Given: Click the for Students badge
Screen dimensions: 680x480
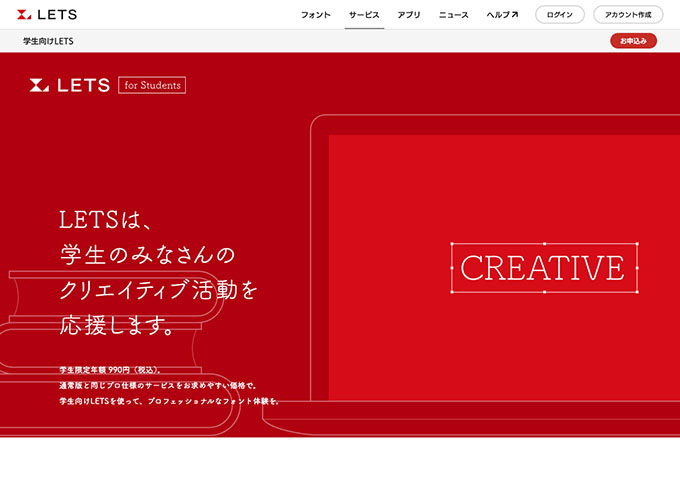Looking at the screenshot, I should coord(152,85).
